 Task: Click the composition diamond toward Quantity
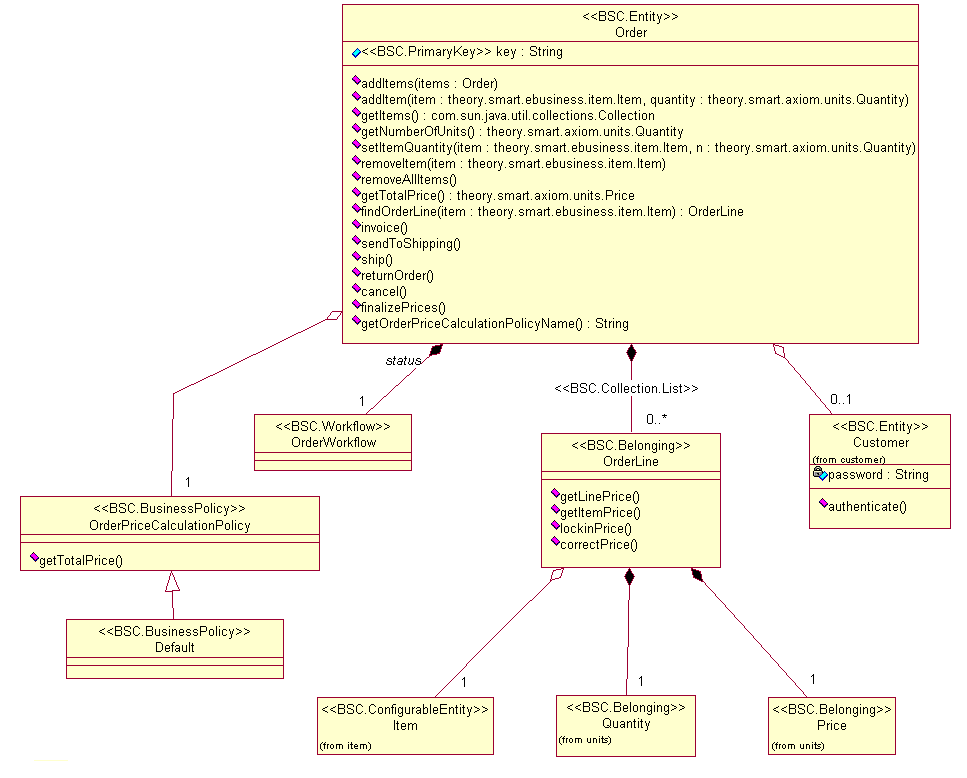coord(629,577)
